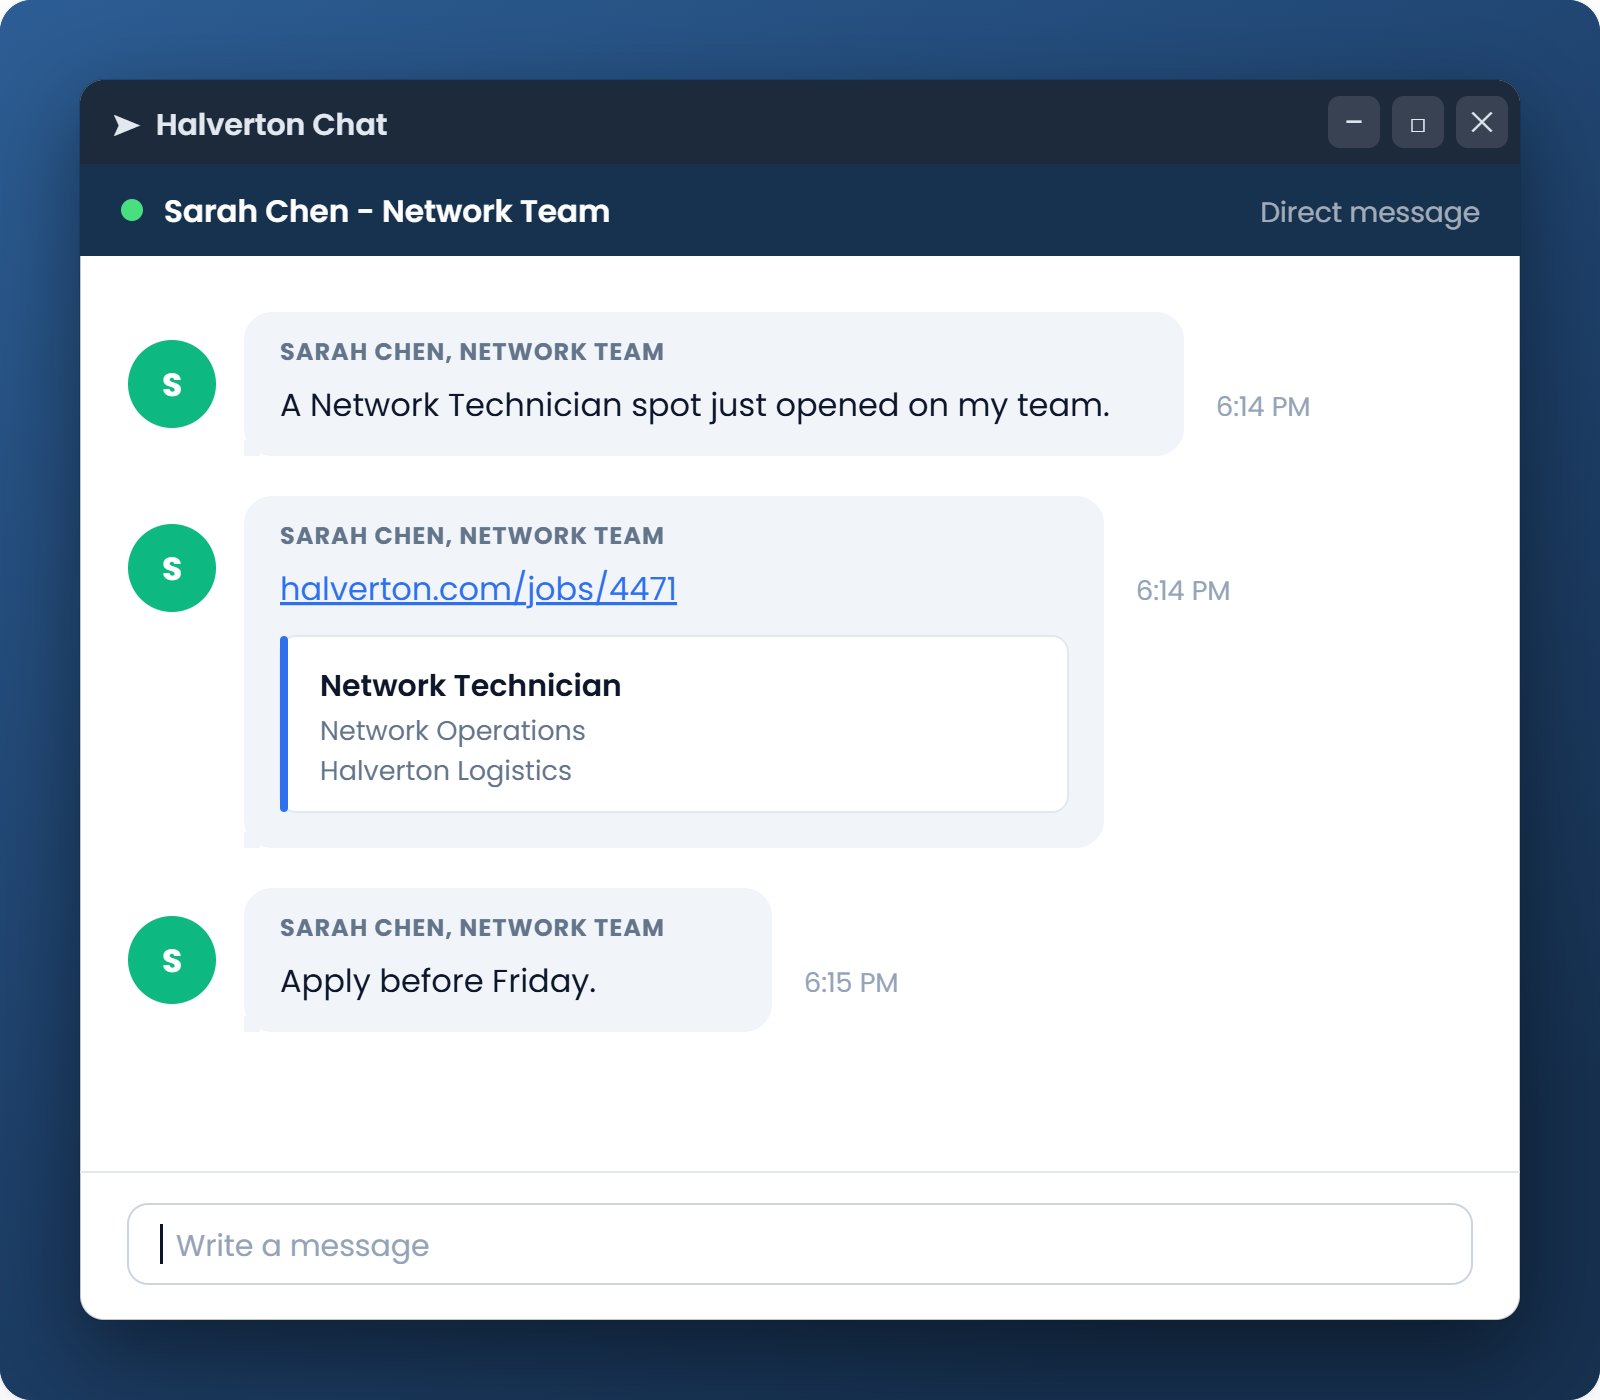The width and height of the screenshot is (1600, 1400).
Task: Click the 6:15 PM timestamp
Action: 851,982
